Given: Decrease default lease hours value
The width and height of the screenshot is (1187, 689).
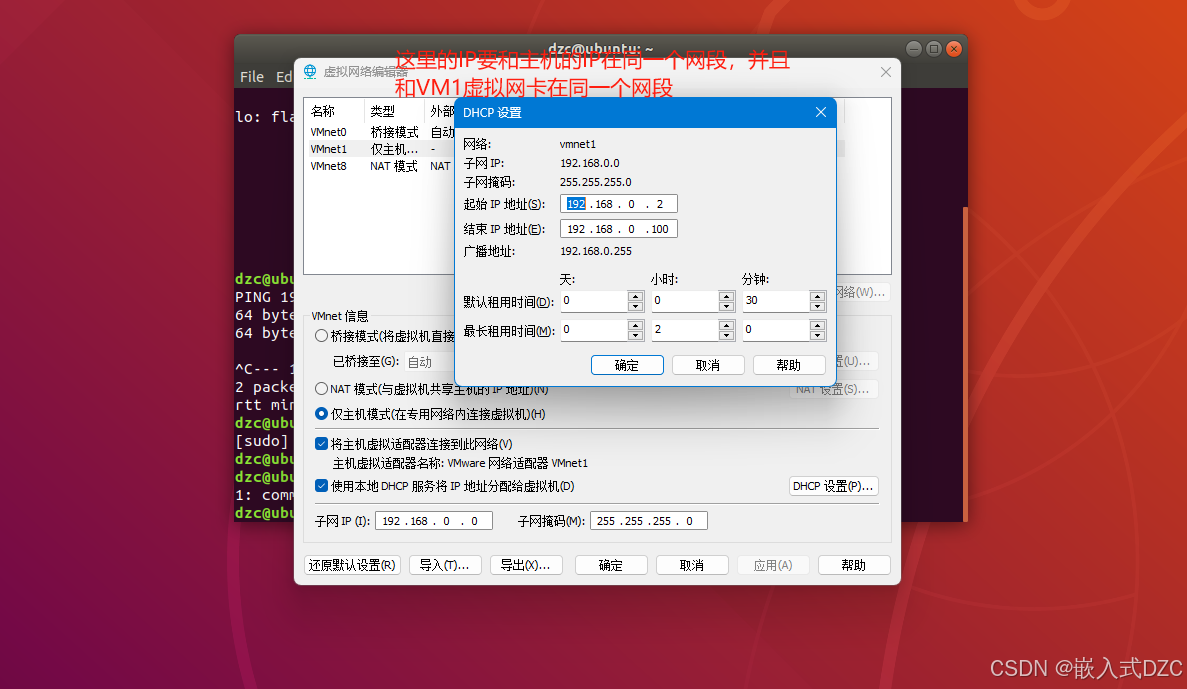Looking at the screenshot, I should [727, 306].
